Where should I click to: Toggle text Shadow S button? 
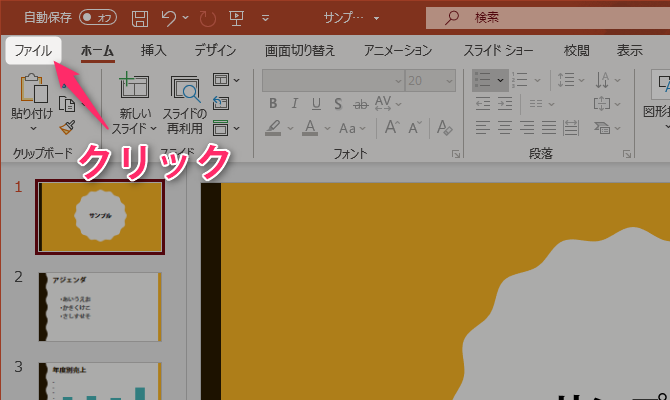(x=338, y=103)
